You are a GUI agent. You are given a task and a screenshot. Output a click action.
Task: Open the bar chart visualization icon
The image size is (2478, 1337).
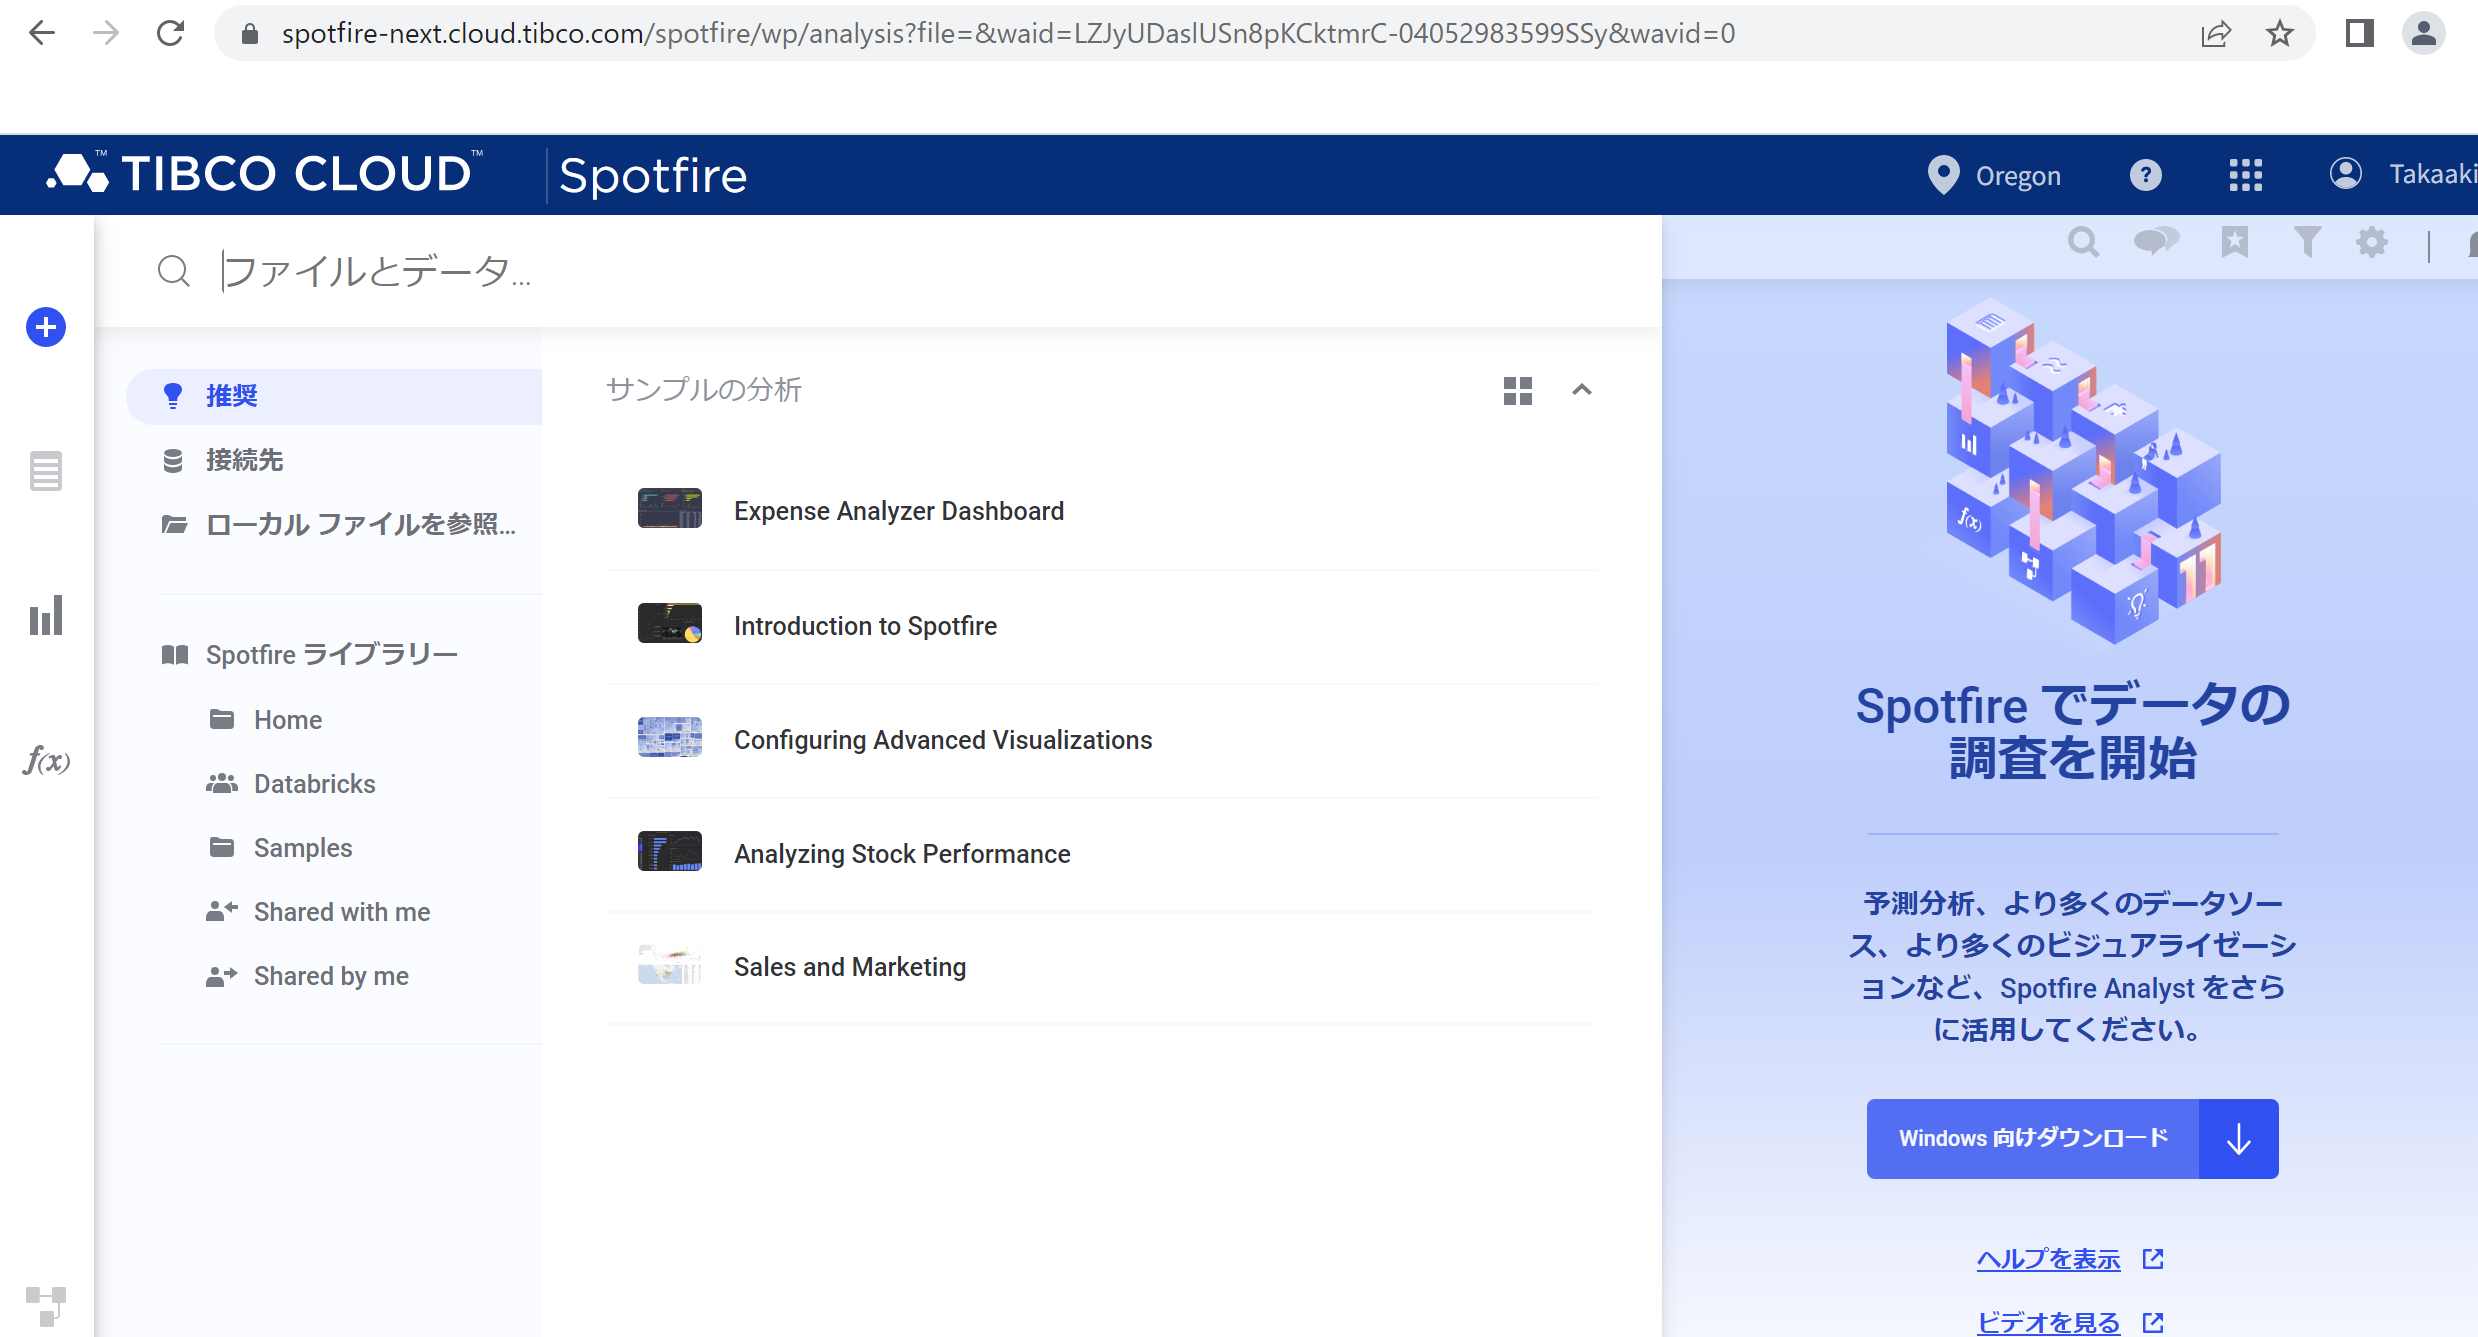[46, 615]
